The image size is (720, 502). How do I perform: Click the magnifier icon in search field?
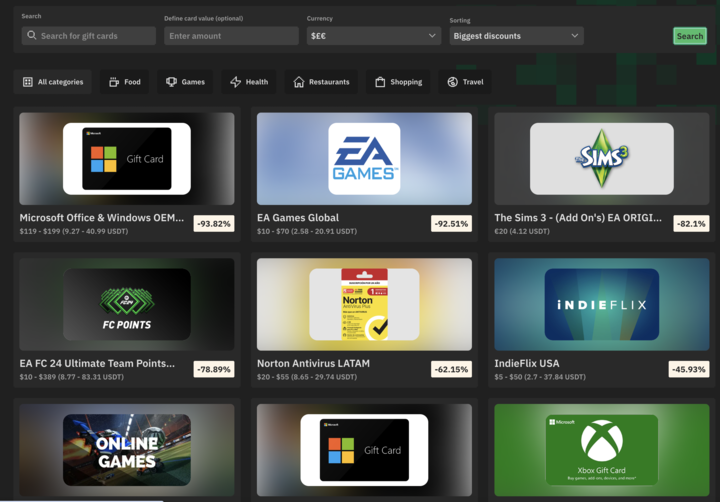pyautogui.click(x=31, y=35)
